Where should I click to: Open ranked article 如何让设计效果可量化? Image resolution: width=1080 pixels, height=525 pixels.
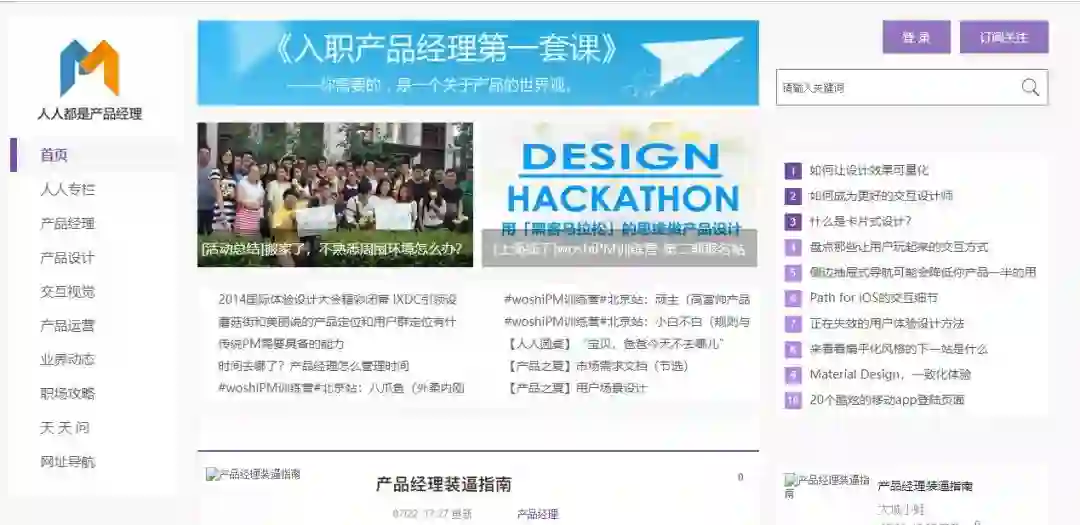[869, 170]
